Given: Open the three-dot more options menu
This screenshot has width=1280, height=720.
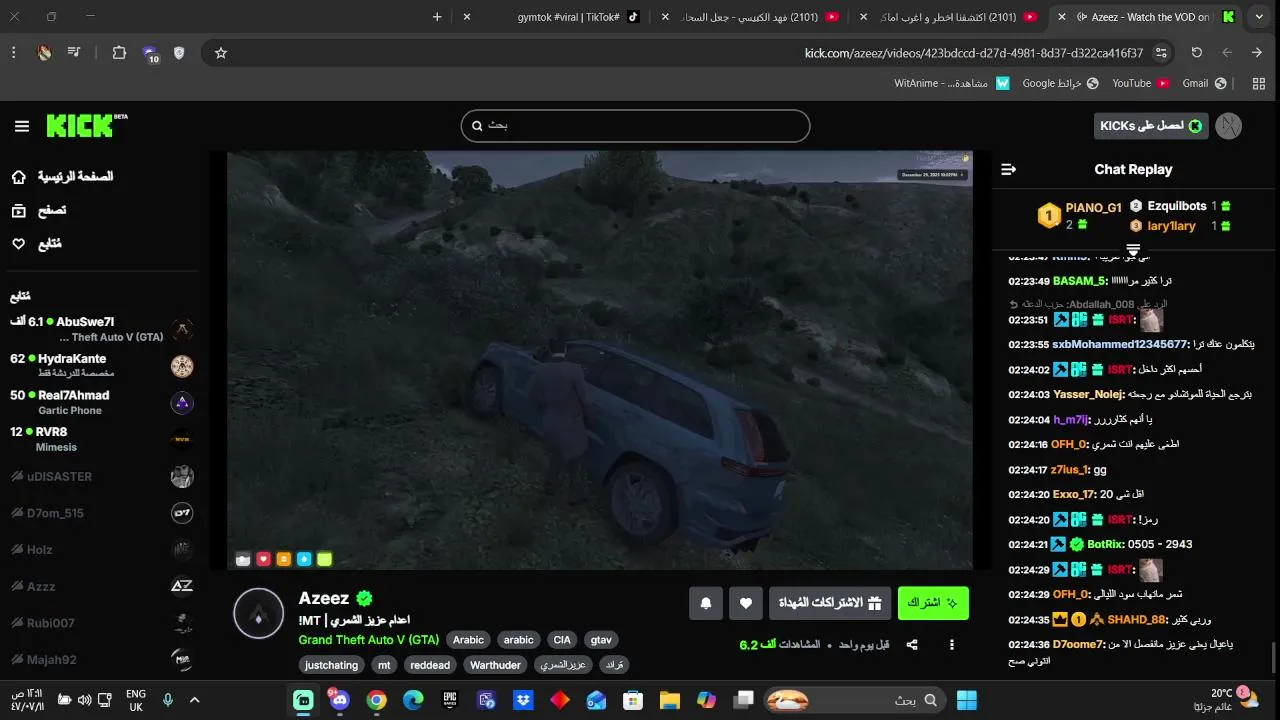Looking at the screenshot, I should tap(952, 645).
